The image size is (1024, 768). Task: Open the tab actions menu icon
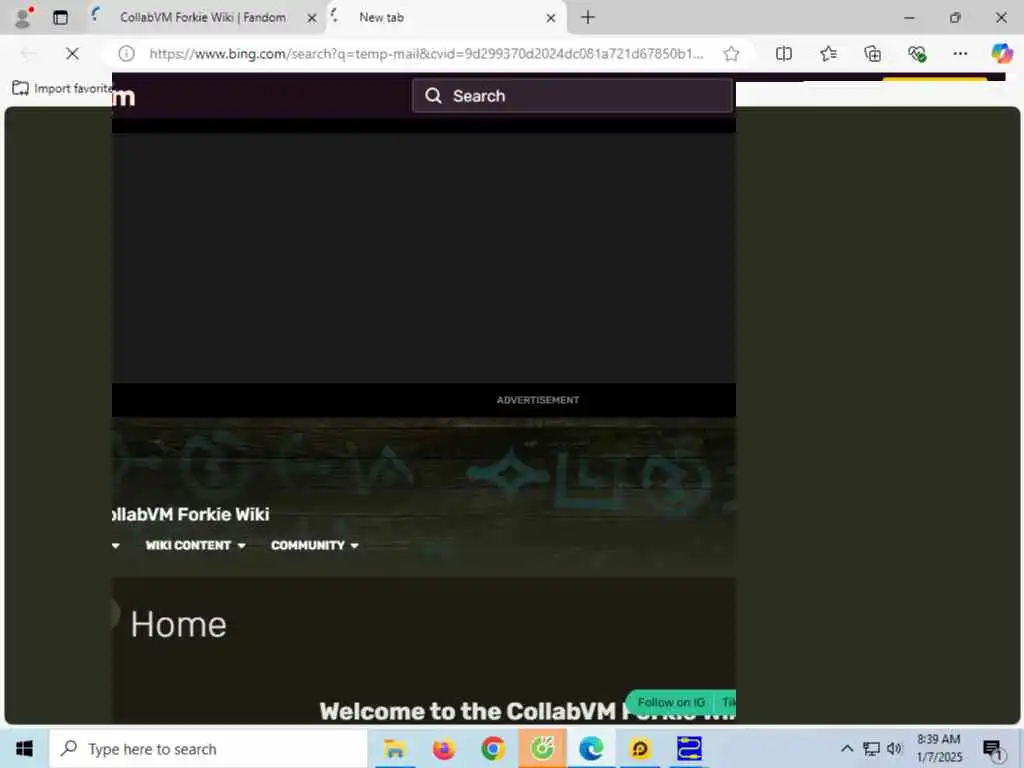[x=60, y=18]
